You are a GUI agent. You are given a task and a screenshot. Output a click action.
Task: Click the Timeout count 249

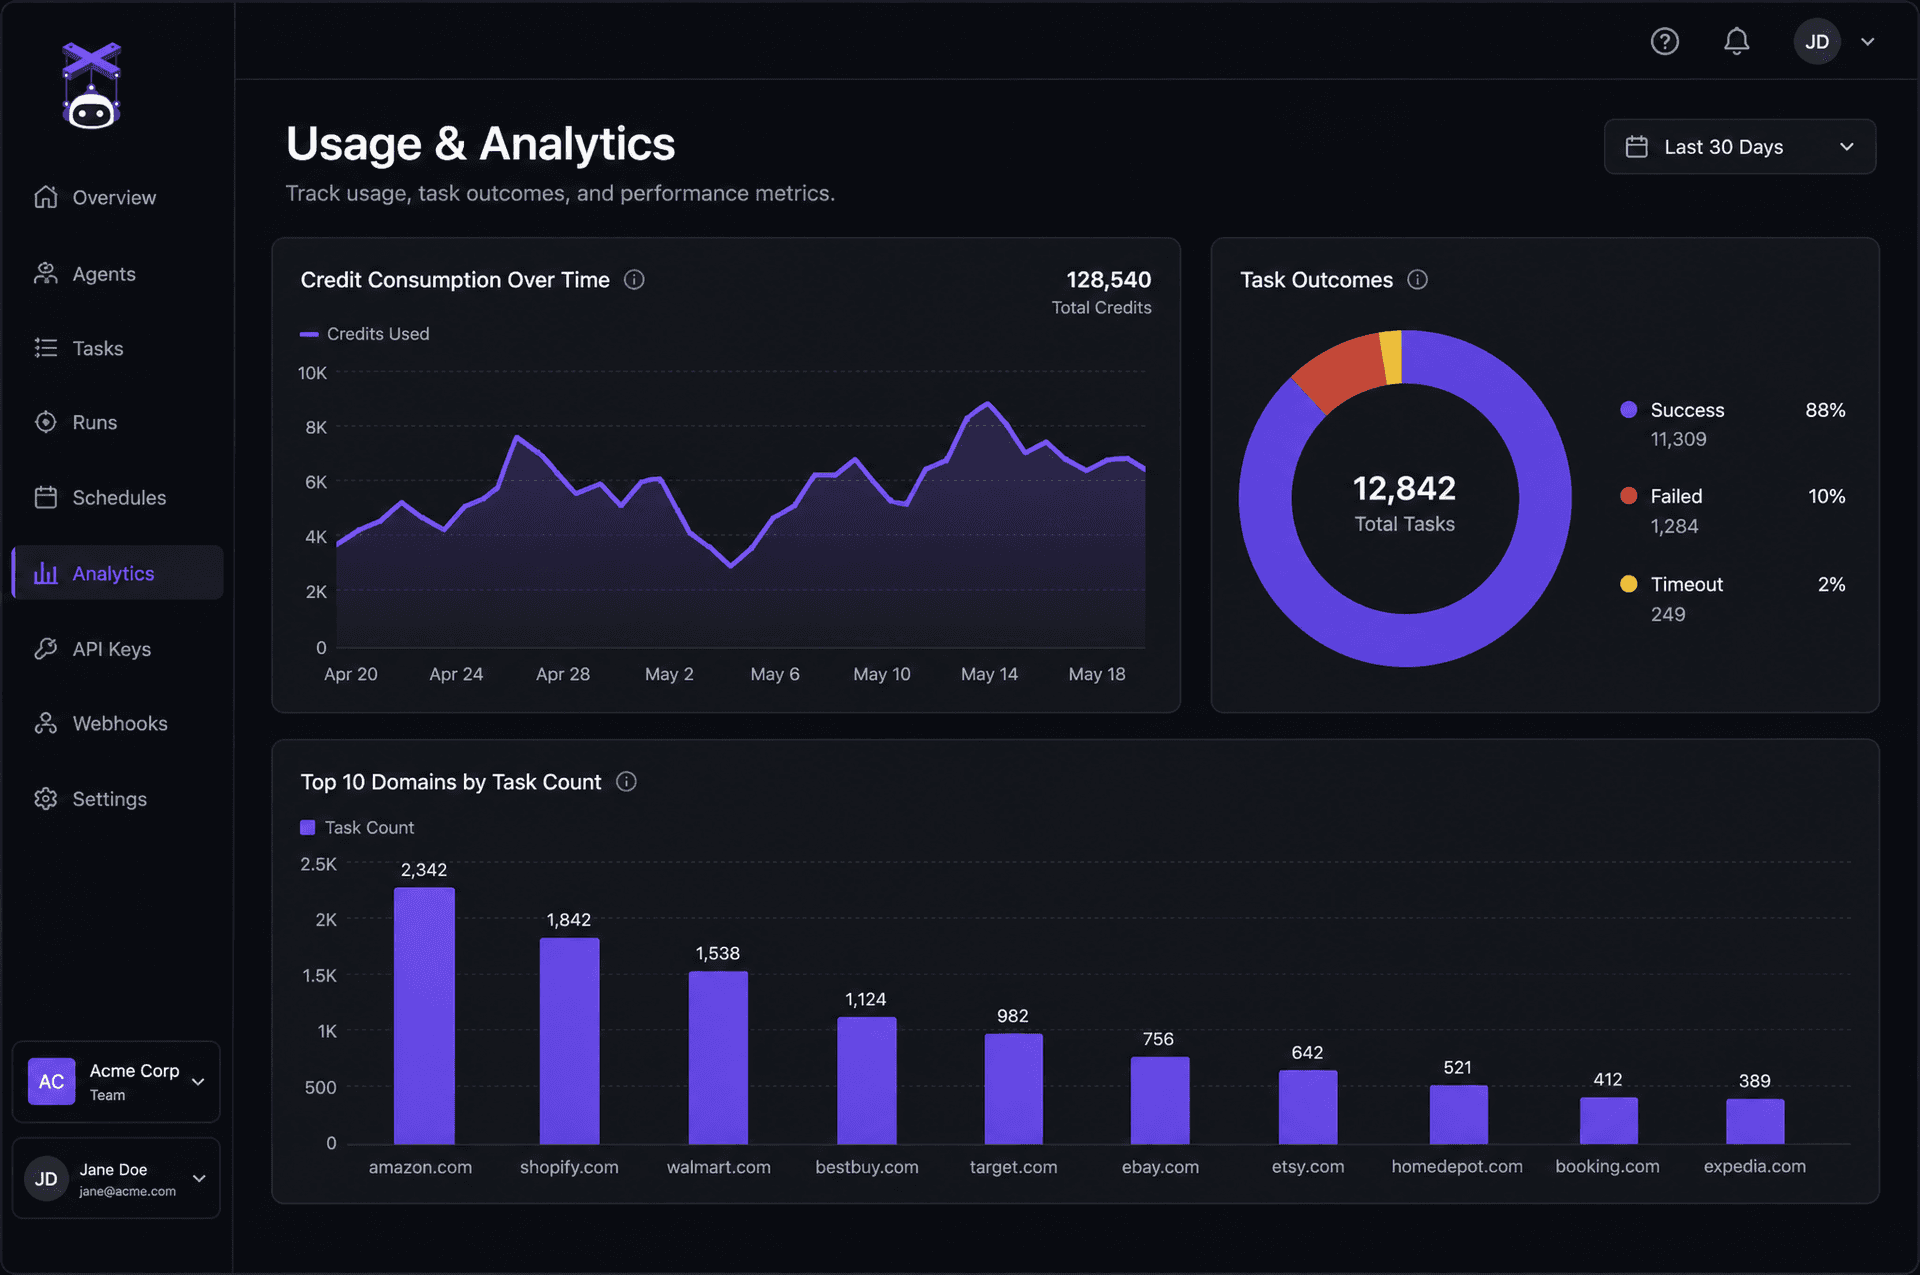tap(1668, 614)
